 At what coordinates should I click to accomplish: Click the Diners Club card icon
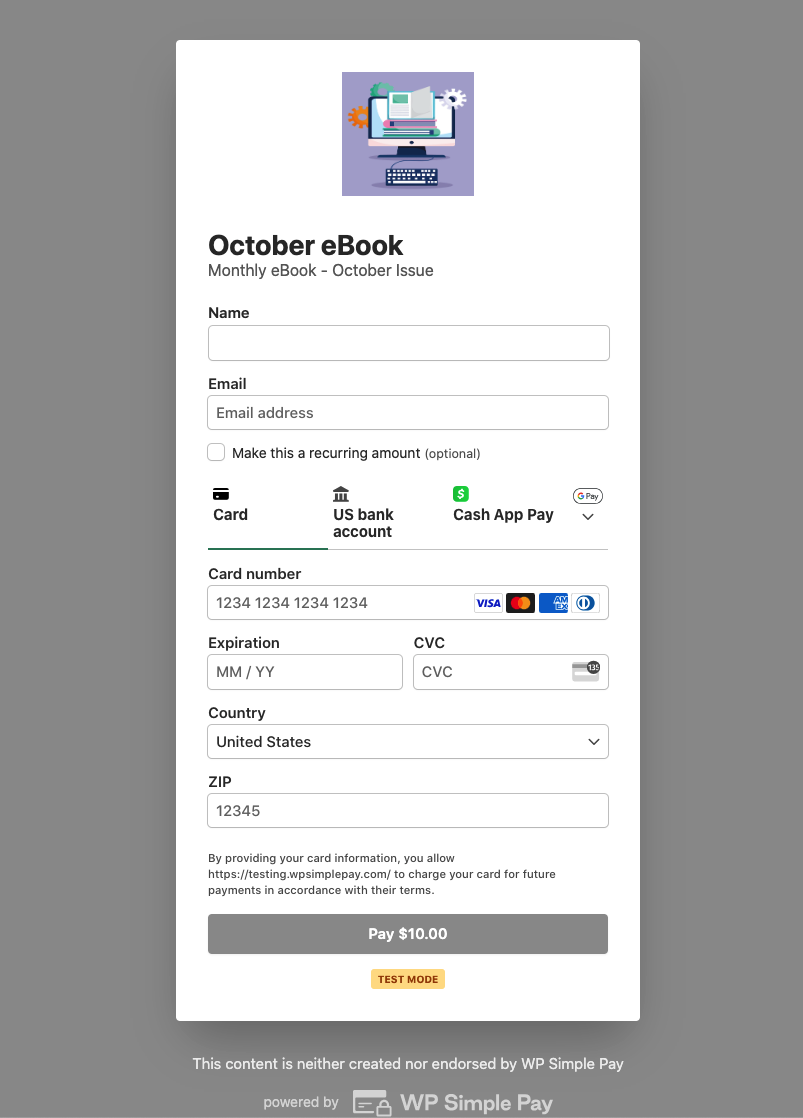pyautogui.click(x=586, y=603)
